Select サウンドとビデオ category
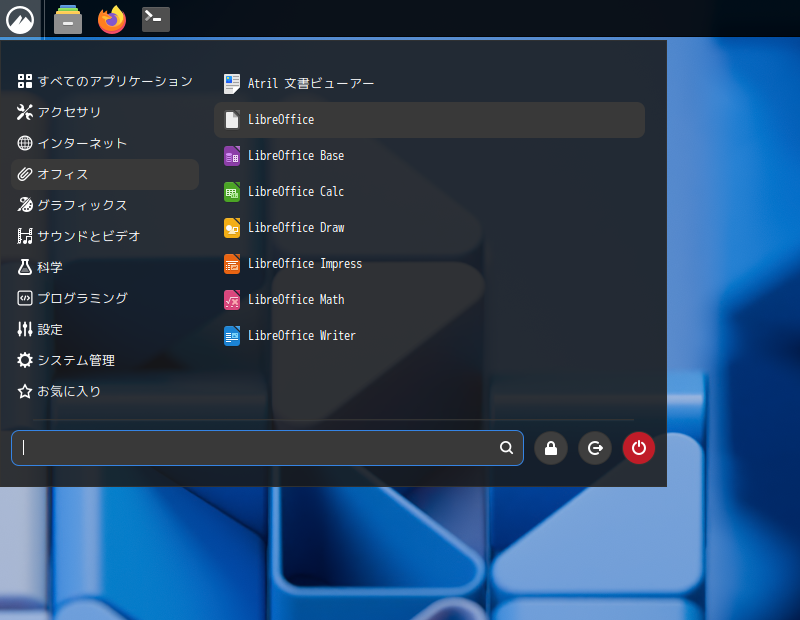Screen dimensions: 800x620 [x=105, y=236]
